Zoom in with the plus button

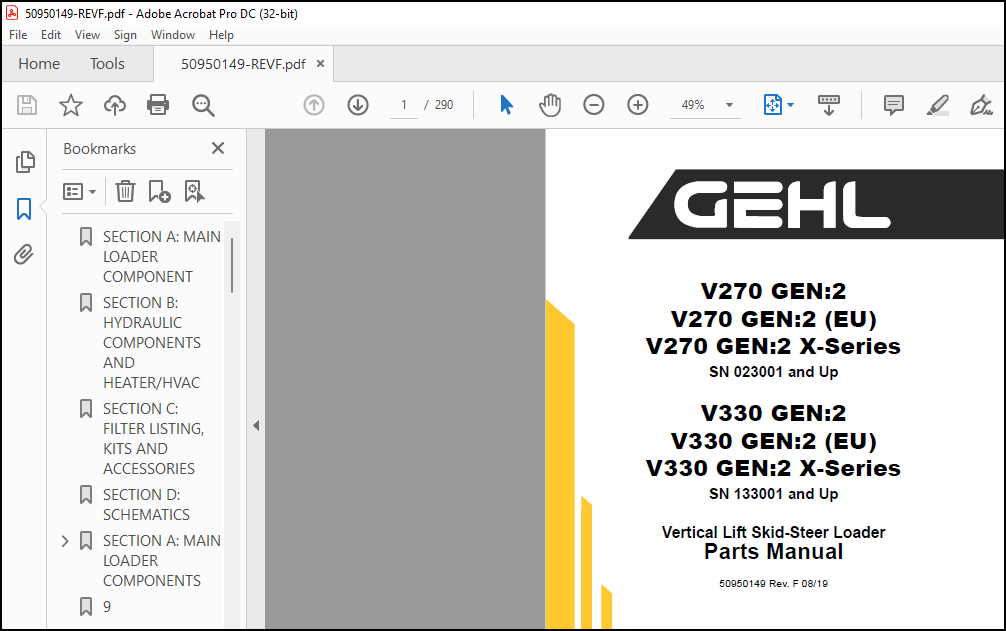pos(638,105)
